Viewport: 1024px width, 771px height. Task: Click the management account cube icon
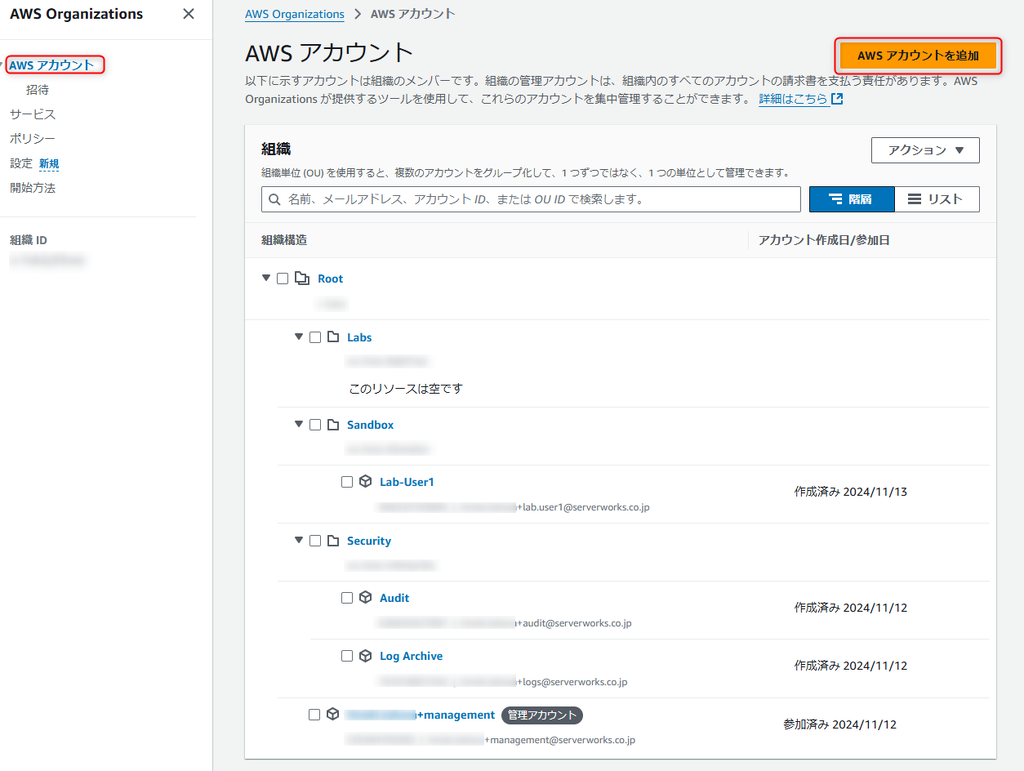pos(333,714)
